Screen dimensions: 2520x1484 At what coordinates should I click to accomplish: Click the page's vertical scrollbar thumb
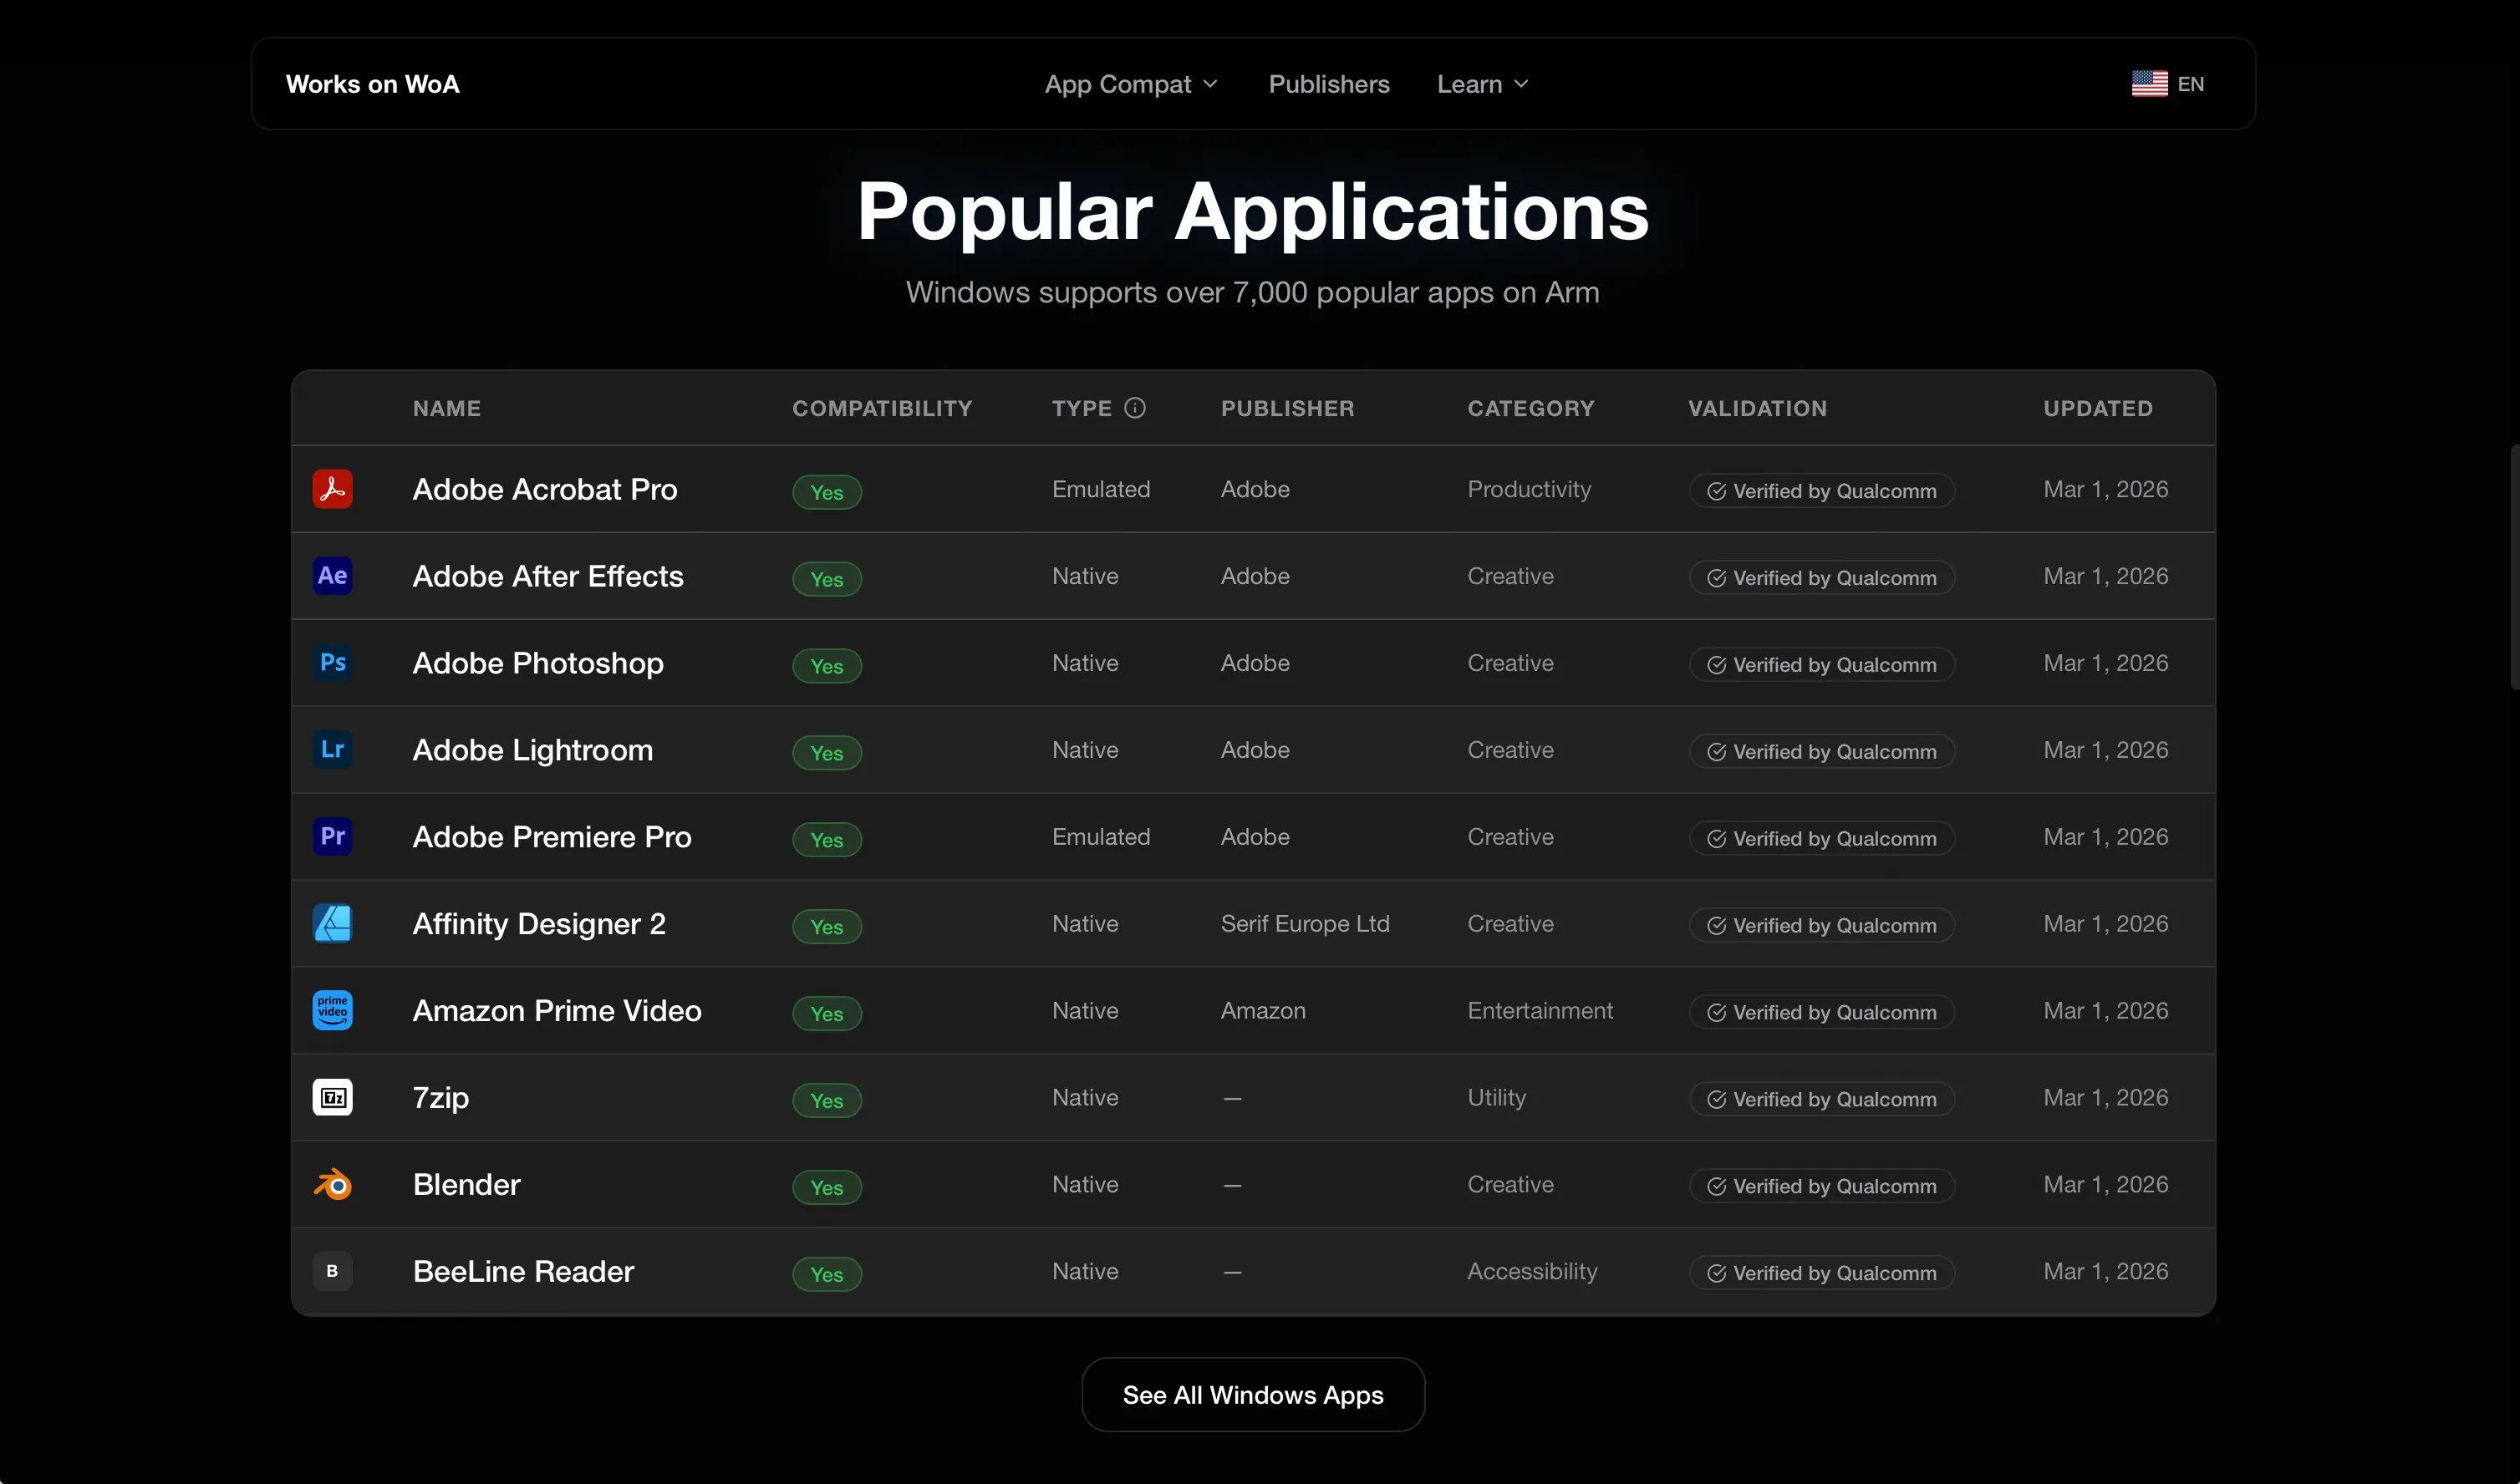pos(2515,567)
